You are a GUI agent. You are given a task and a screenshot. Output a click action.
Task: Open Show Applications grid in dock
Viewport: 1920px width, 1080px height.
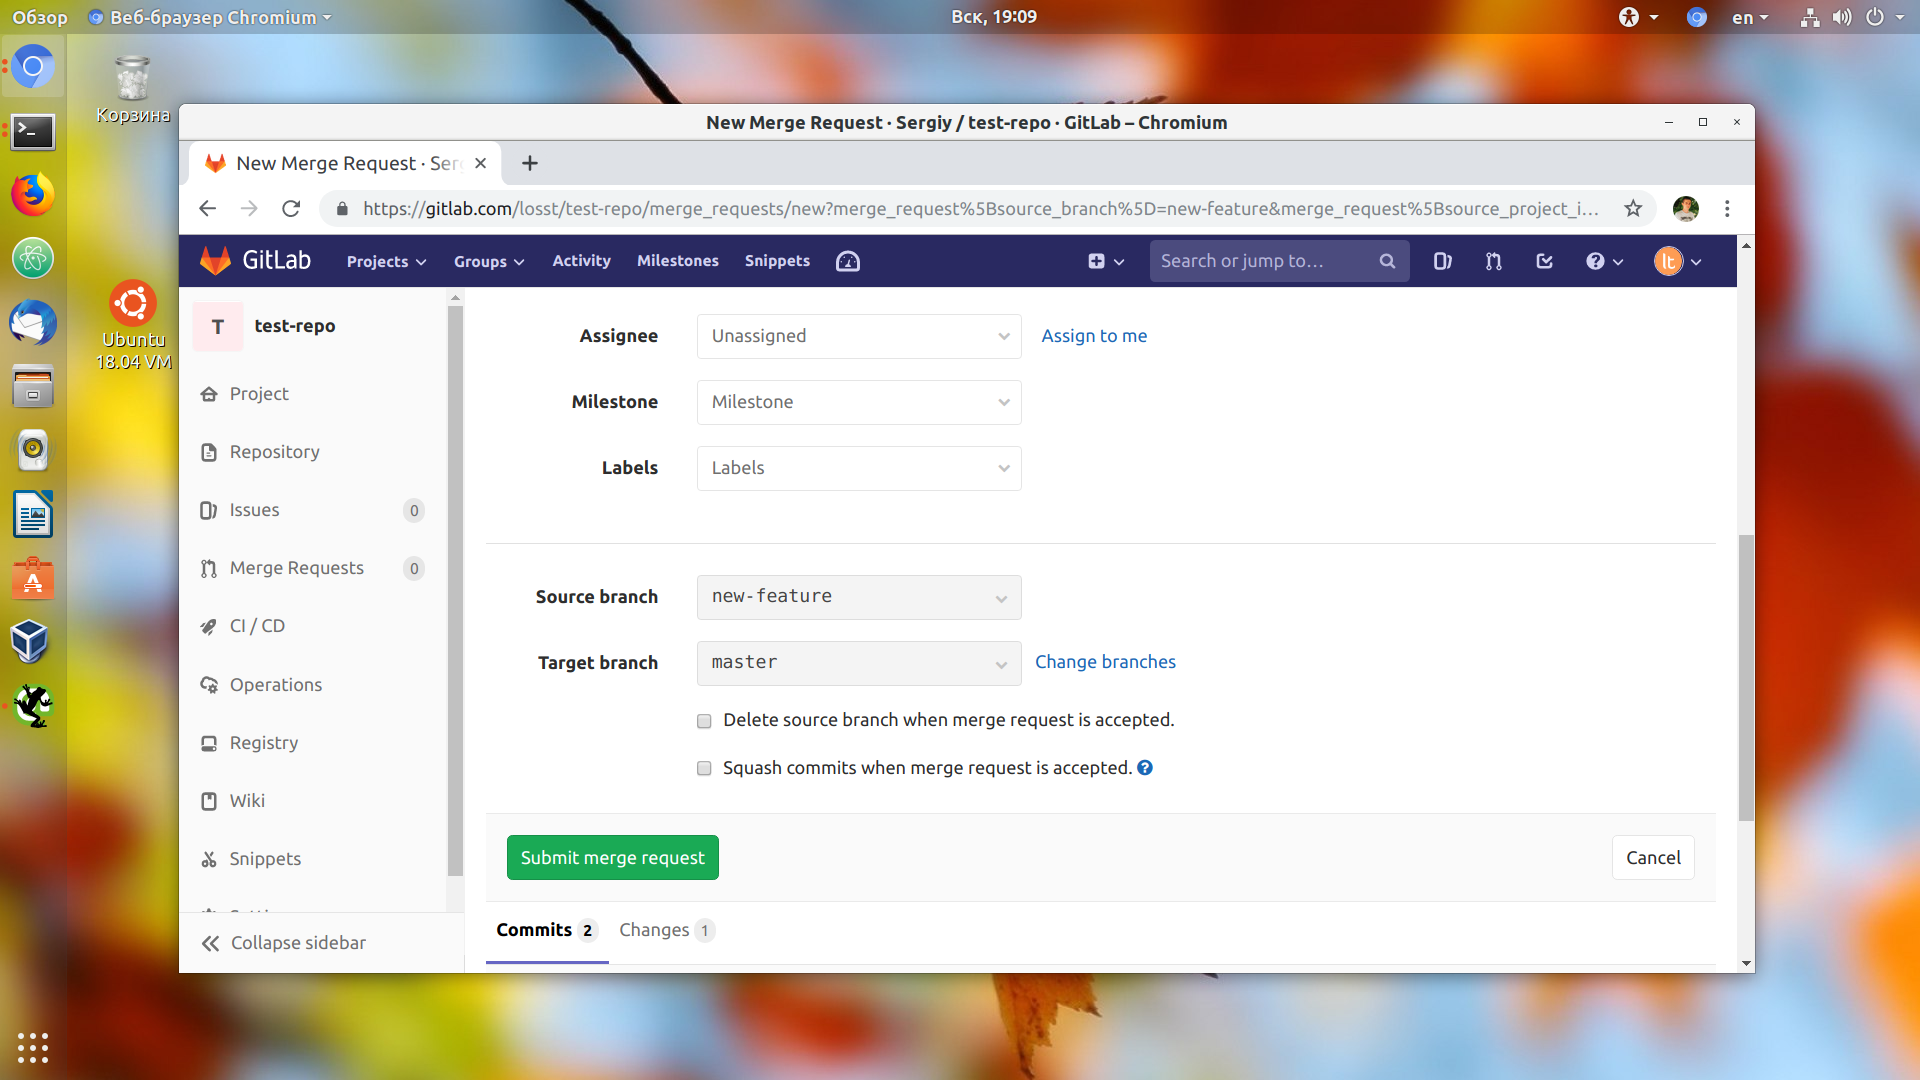tap(32, 1047)
